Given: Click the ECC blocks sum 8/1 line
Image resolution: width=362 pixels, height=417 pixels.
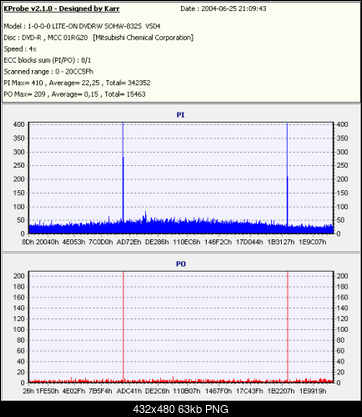Looking at the screenshot, I should coord(47,60).
